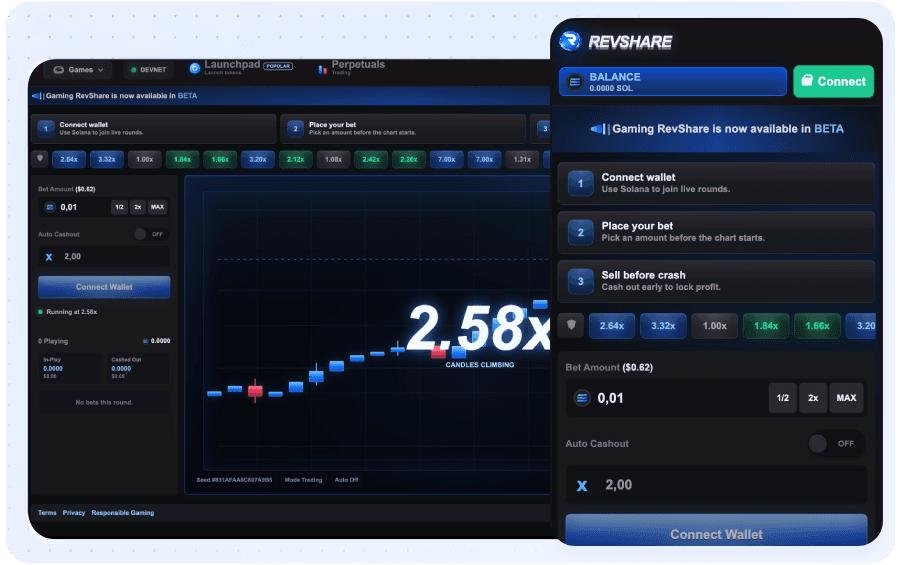This screenshot has height=565, width=900.
Task: Click the blue X icon in desktop cashout field
Action: pyautogui.click(x=49, y=257)
